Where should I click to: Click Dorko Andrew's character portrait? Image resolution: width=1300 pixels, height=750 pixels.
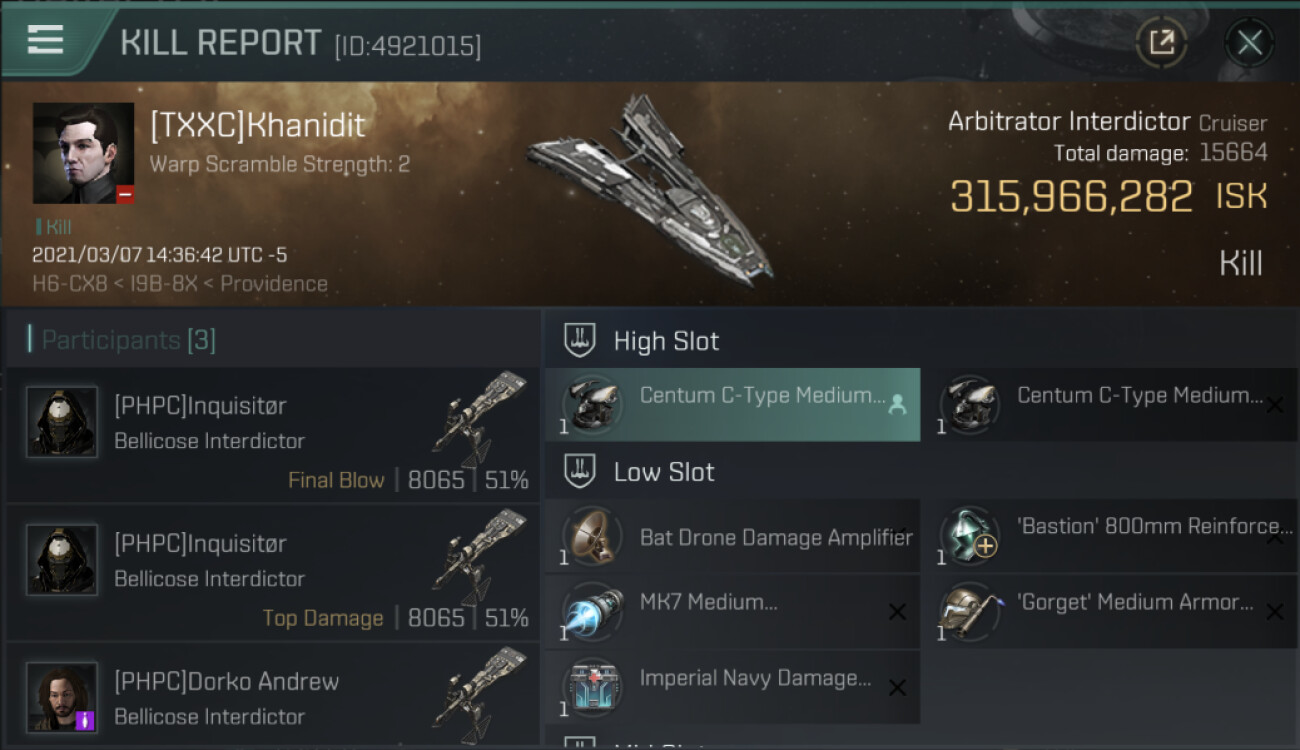point(62,697)
